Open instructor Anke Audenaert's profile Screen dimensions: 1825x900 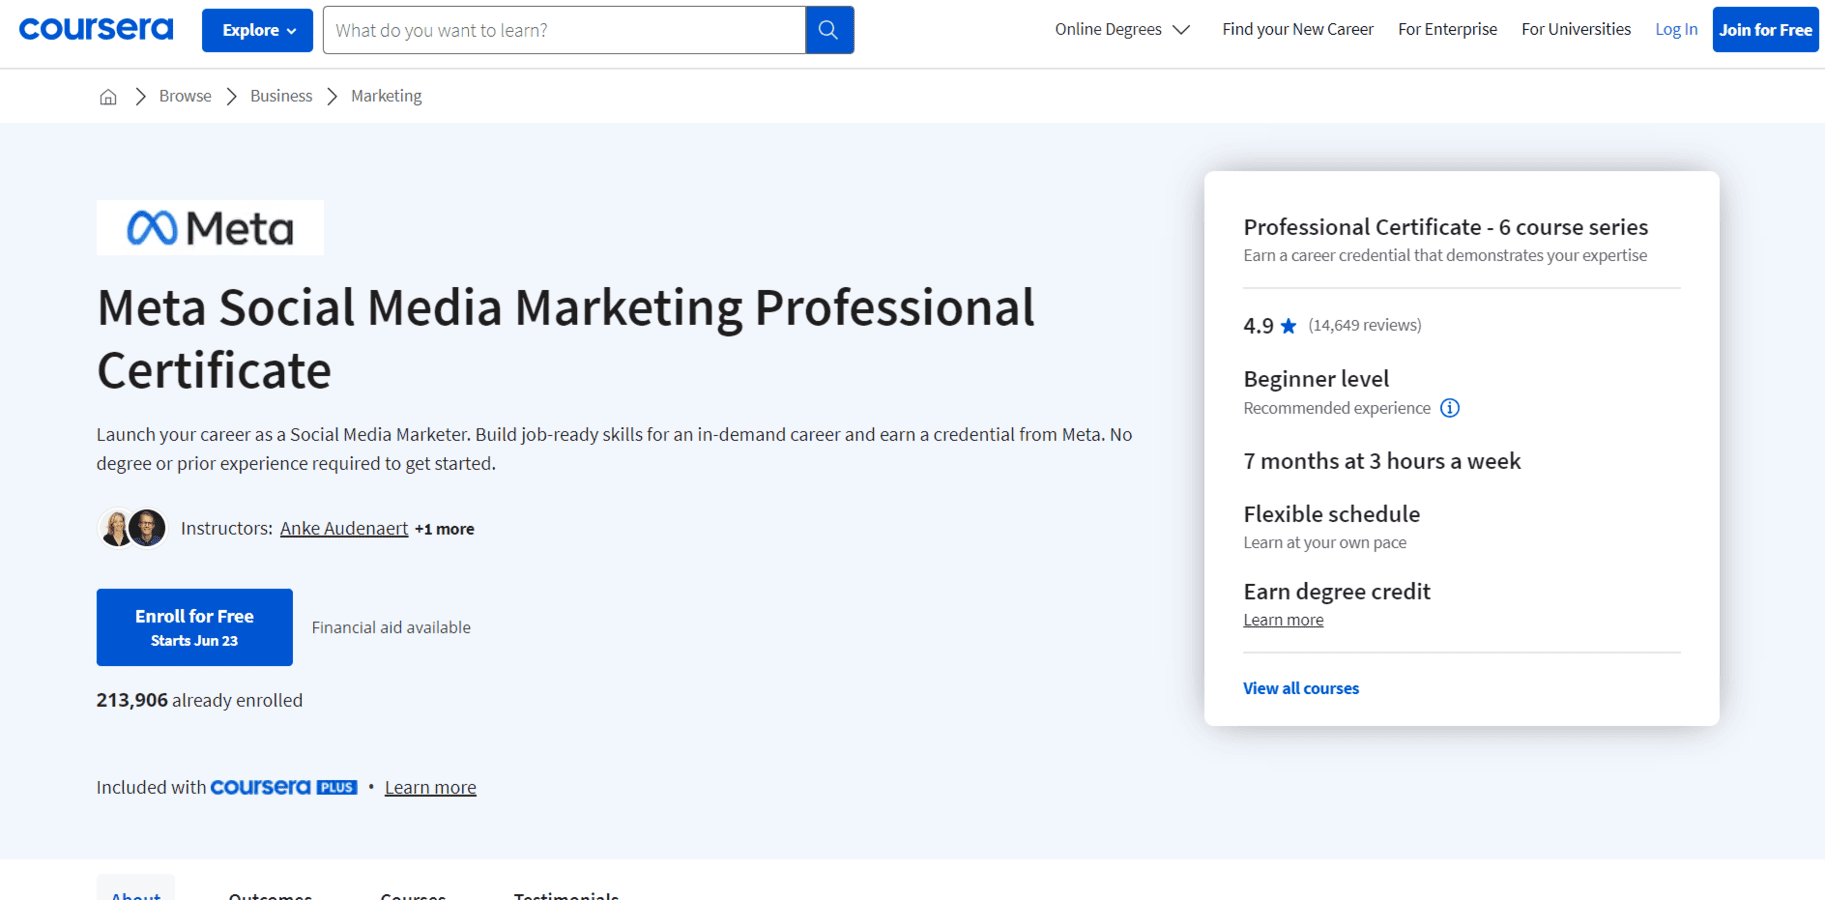(343, 528)
